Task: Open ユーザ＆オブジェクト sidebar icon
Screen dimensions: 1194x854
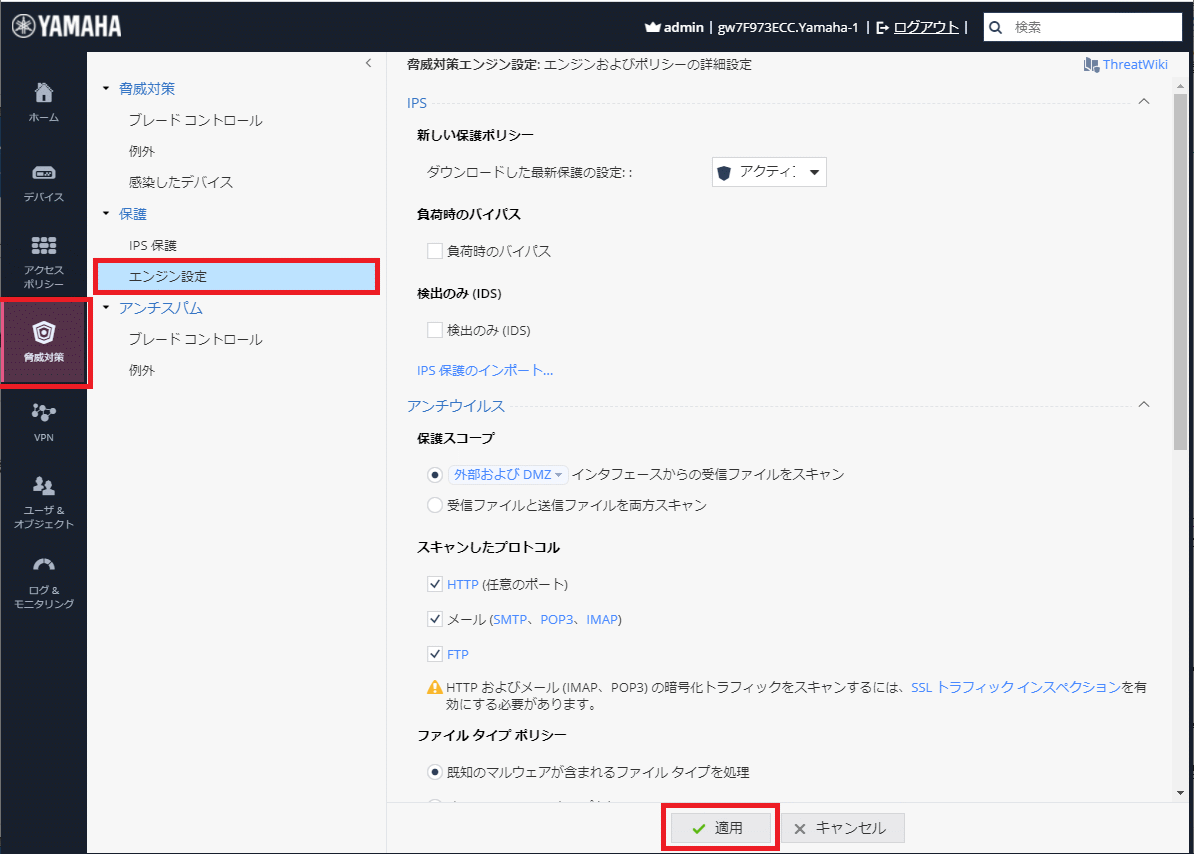Action: pyautogui.click(x=43, y=487)
